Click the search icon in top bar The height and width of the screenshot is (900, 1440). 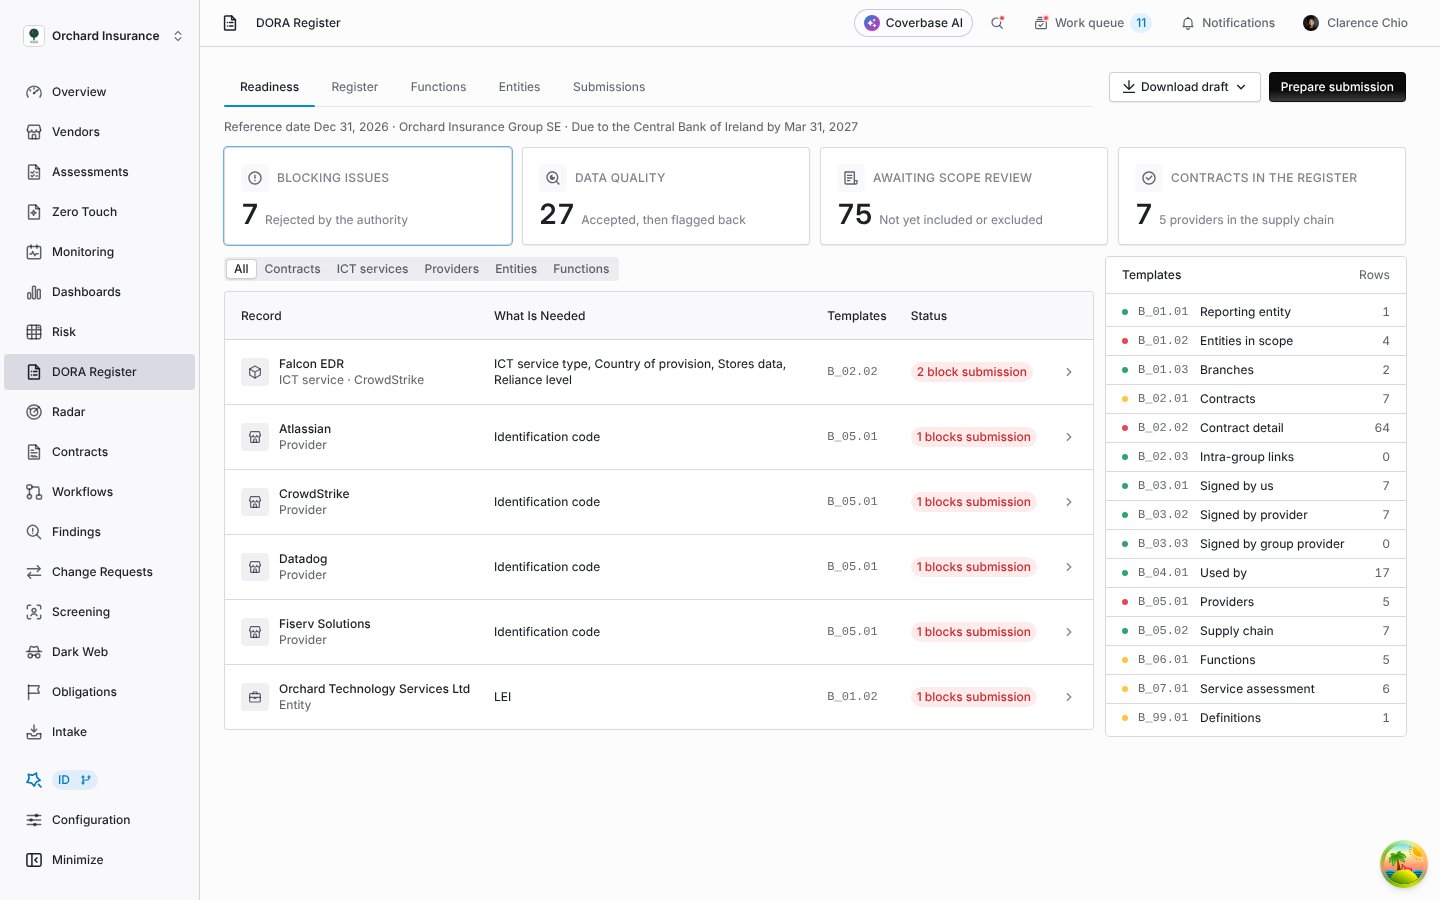[997, 23]
